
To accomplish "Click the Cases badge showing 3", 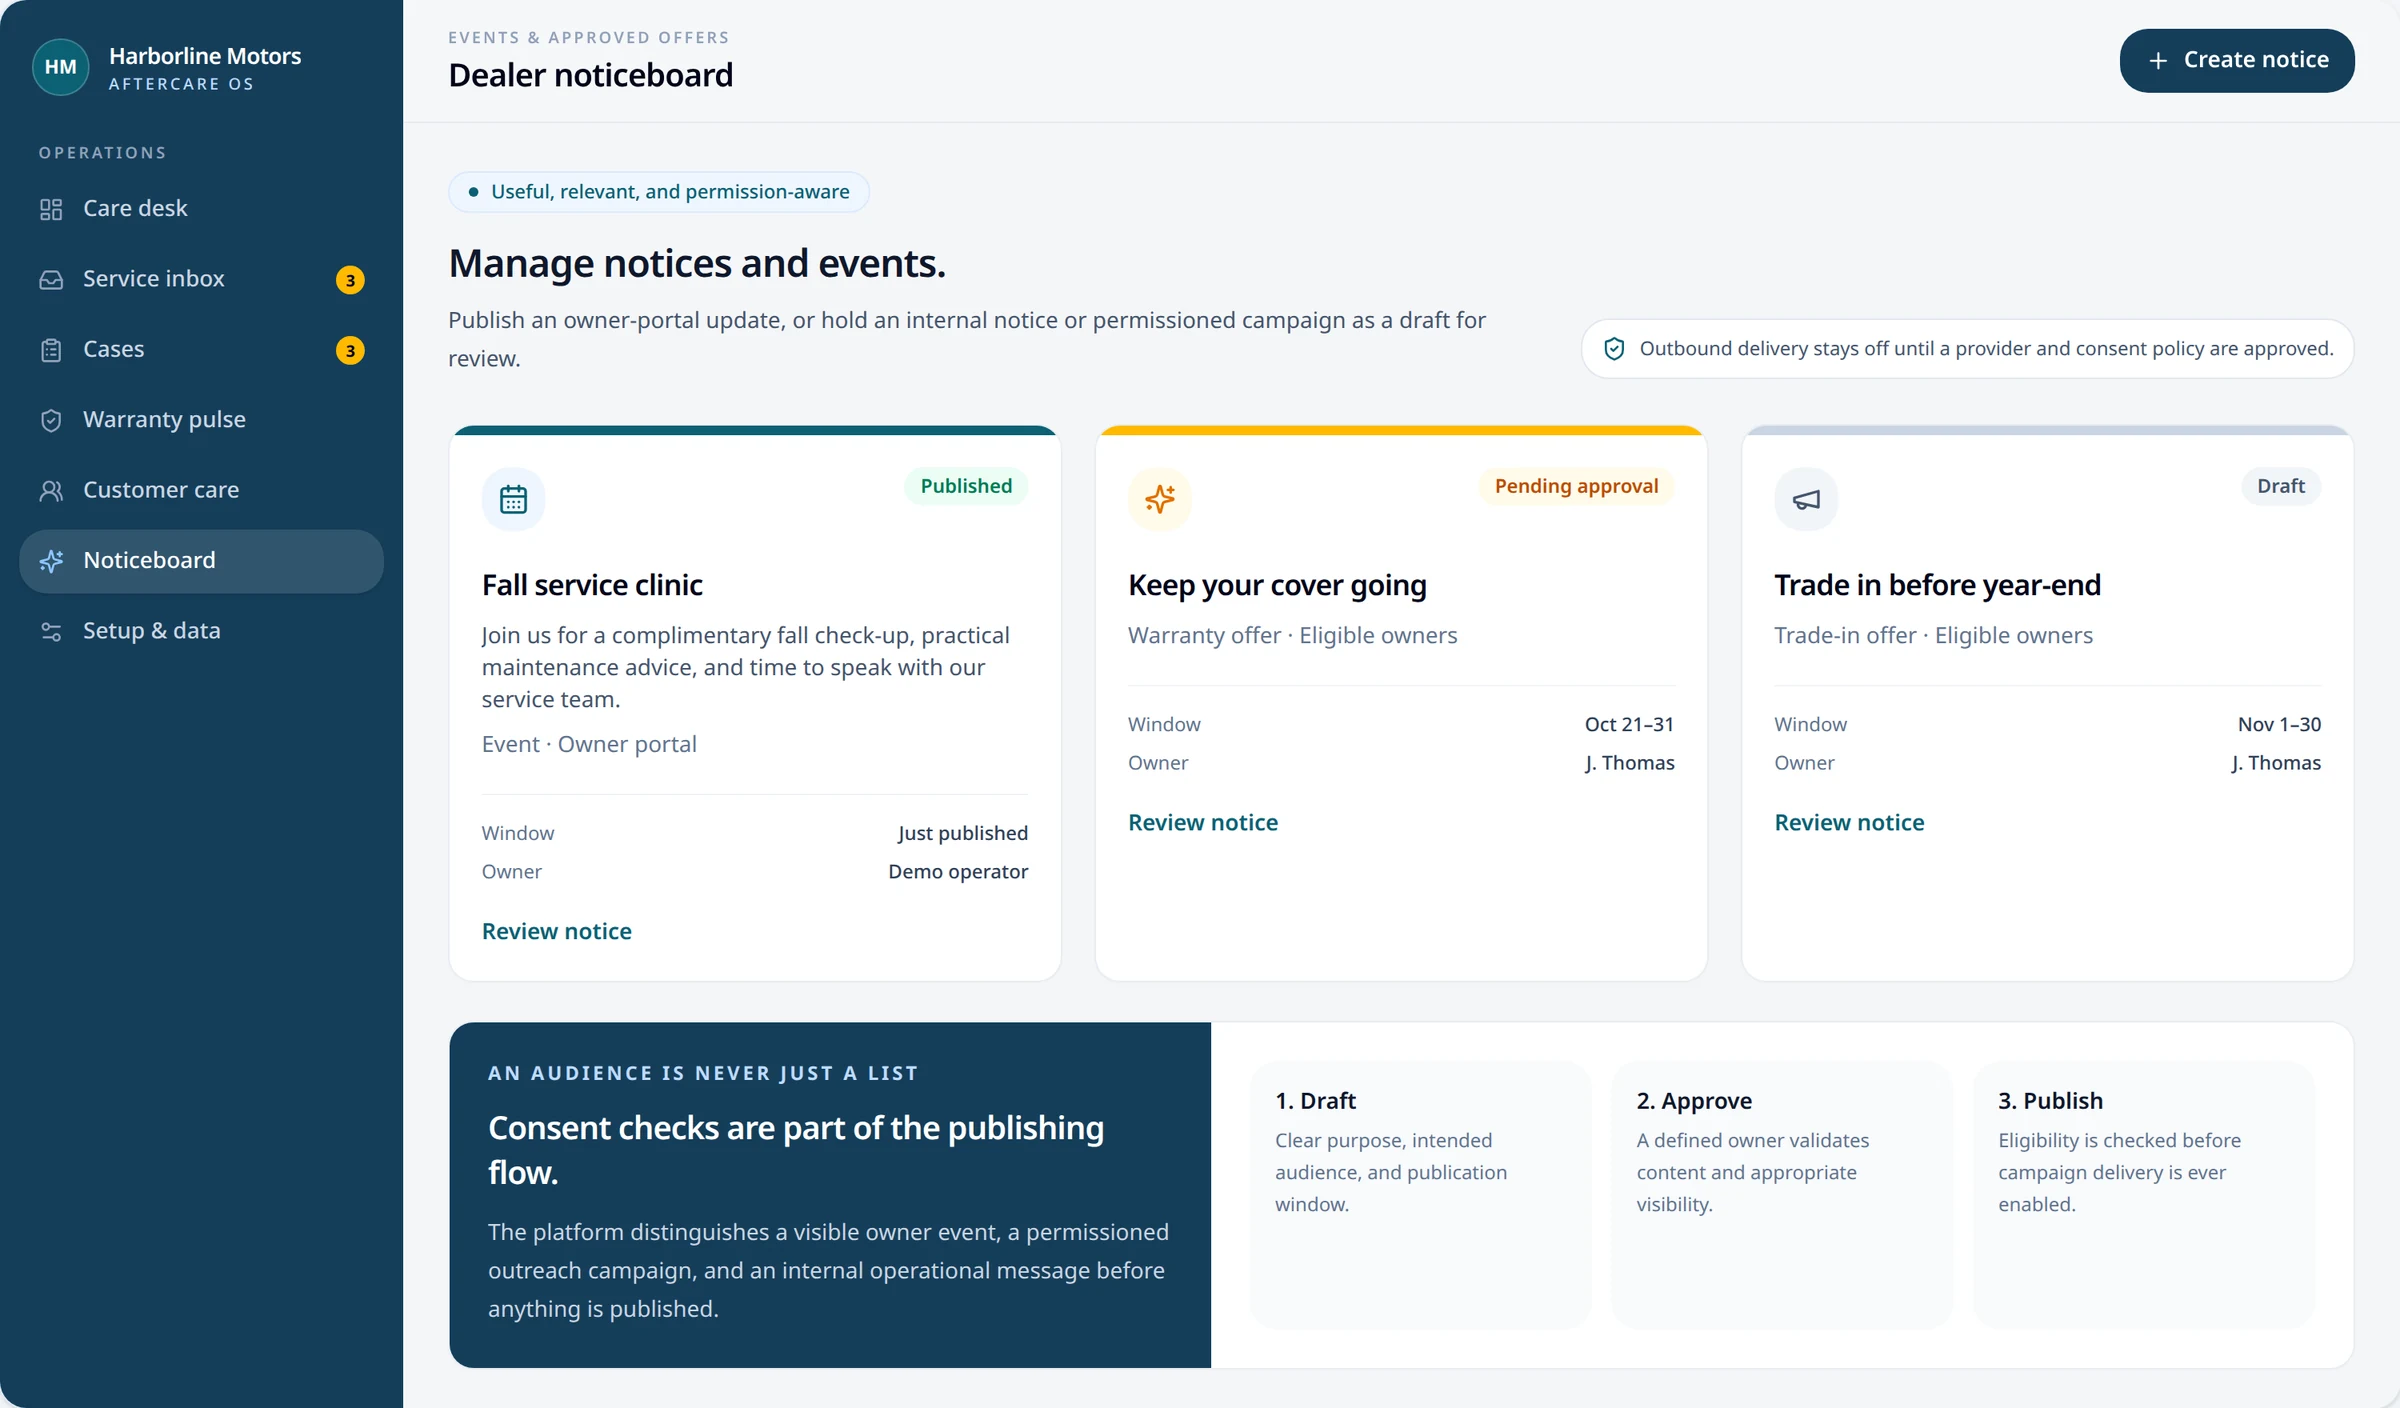I will click(x=350, y=350).
